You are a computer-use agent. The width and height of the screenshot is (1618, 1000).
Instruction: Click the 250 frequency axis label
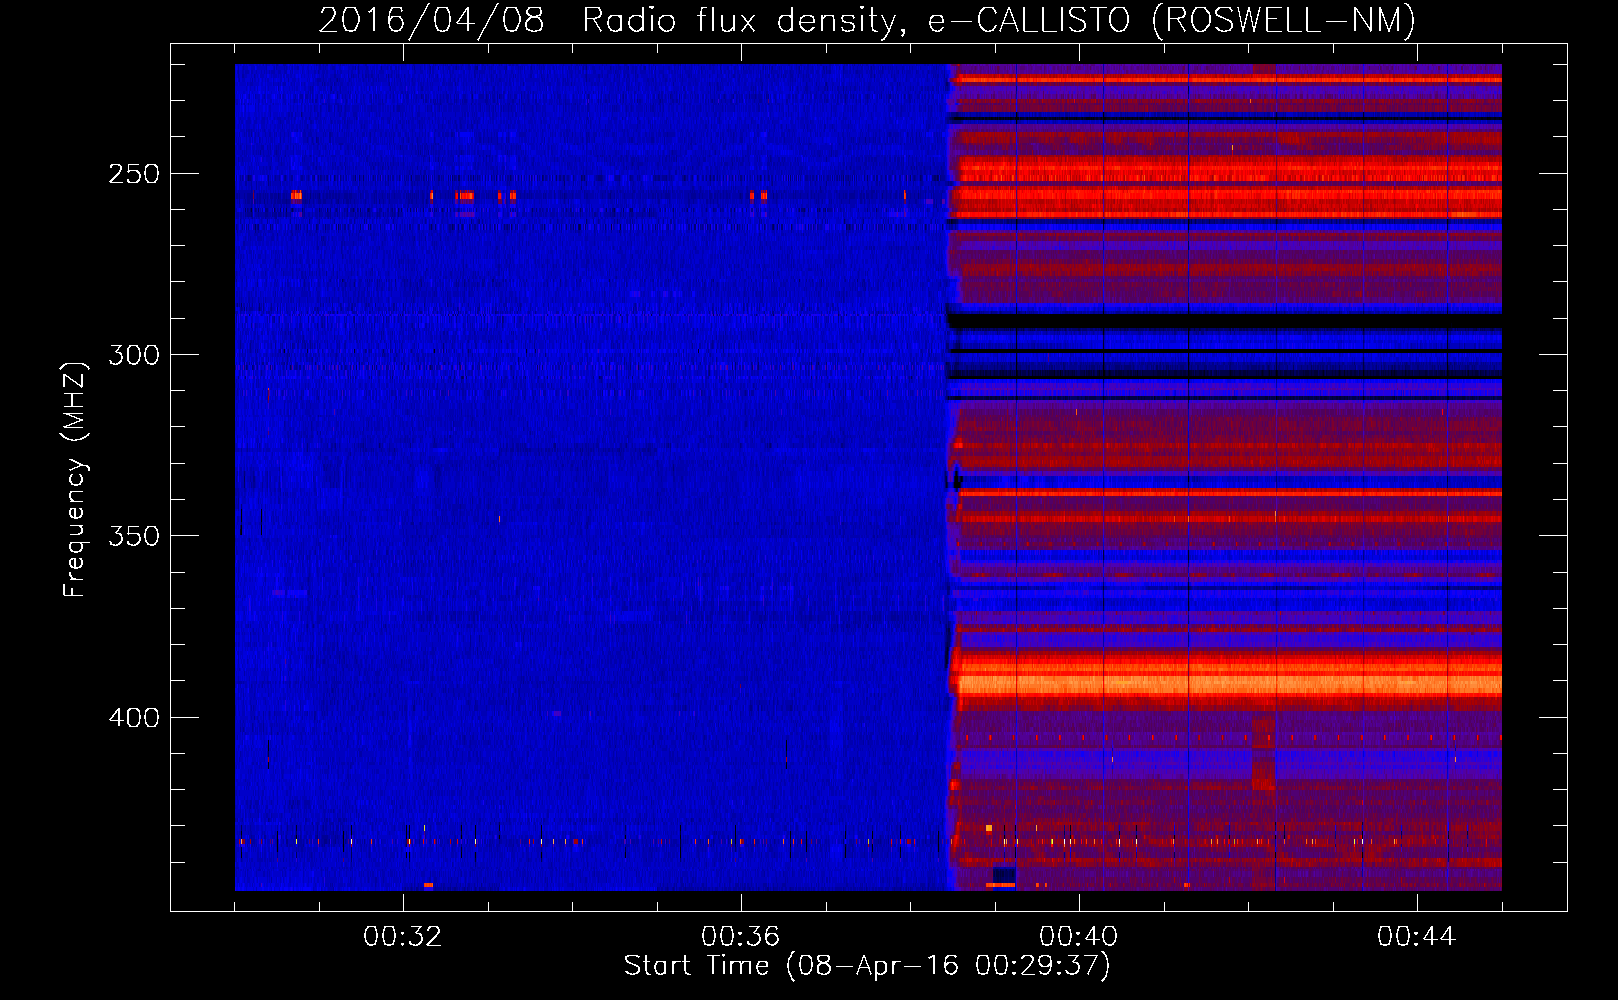[134, 174]
